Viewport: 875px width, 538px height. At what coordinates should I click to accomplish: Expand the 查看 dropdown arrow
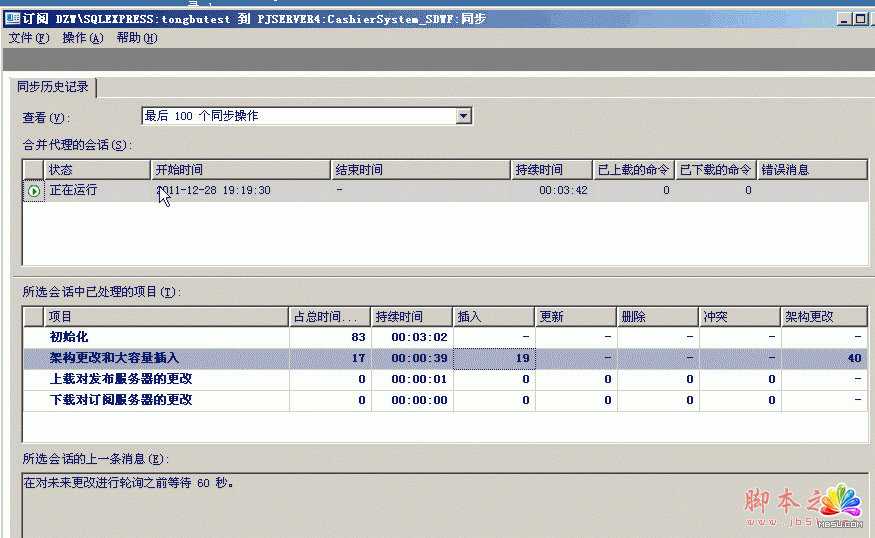click(463, 116)
